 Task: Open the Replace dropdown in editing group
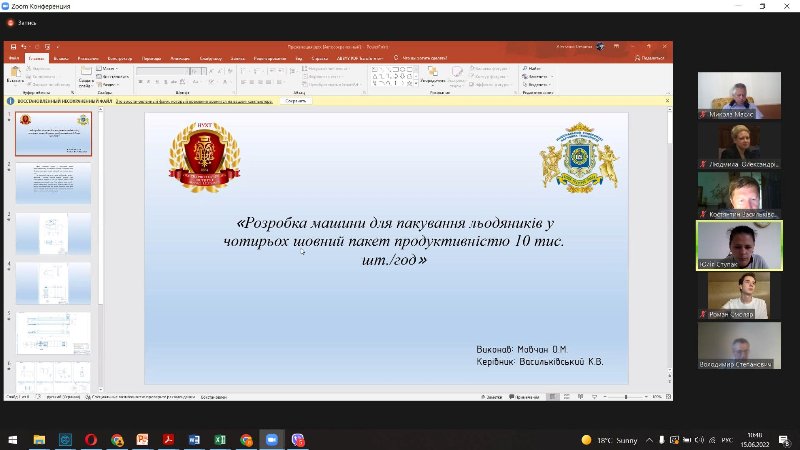[x=537, y=77]
